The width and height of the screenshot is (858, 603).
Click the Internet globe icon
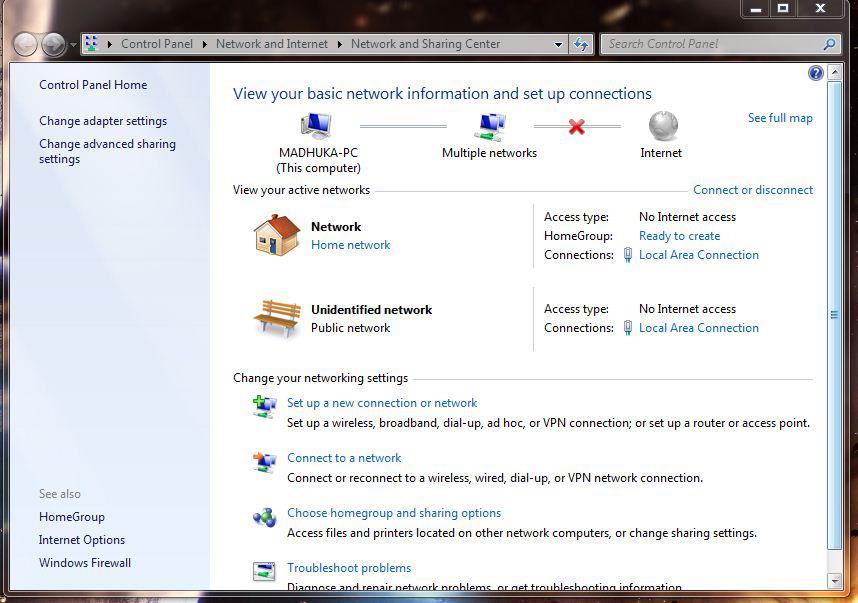(660, 128)
